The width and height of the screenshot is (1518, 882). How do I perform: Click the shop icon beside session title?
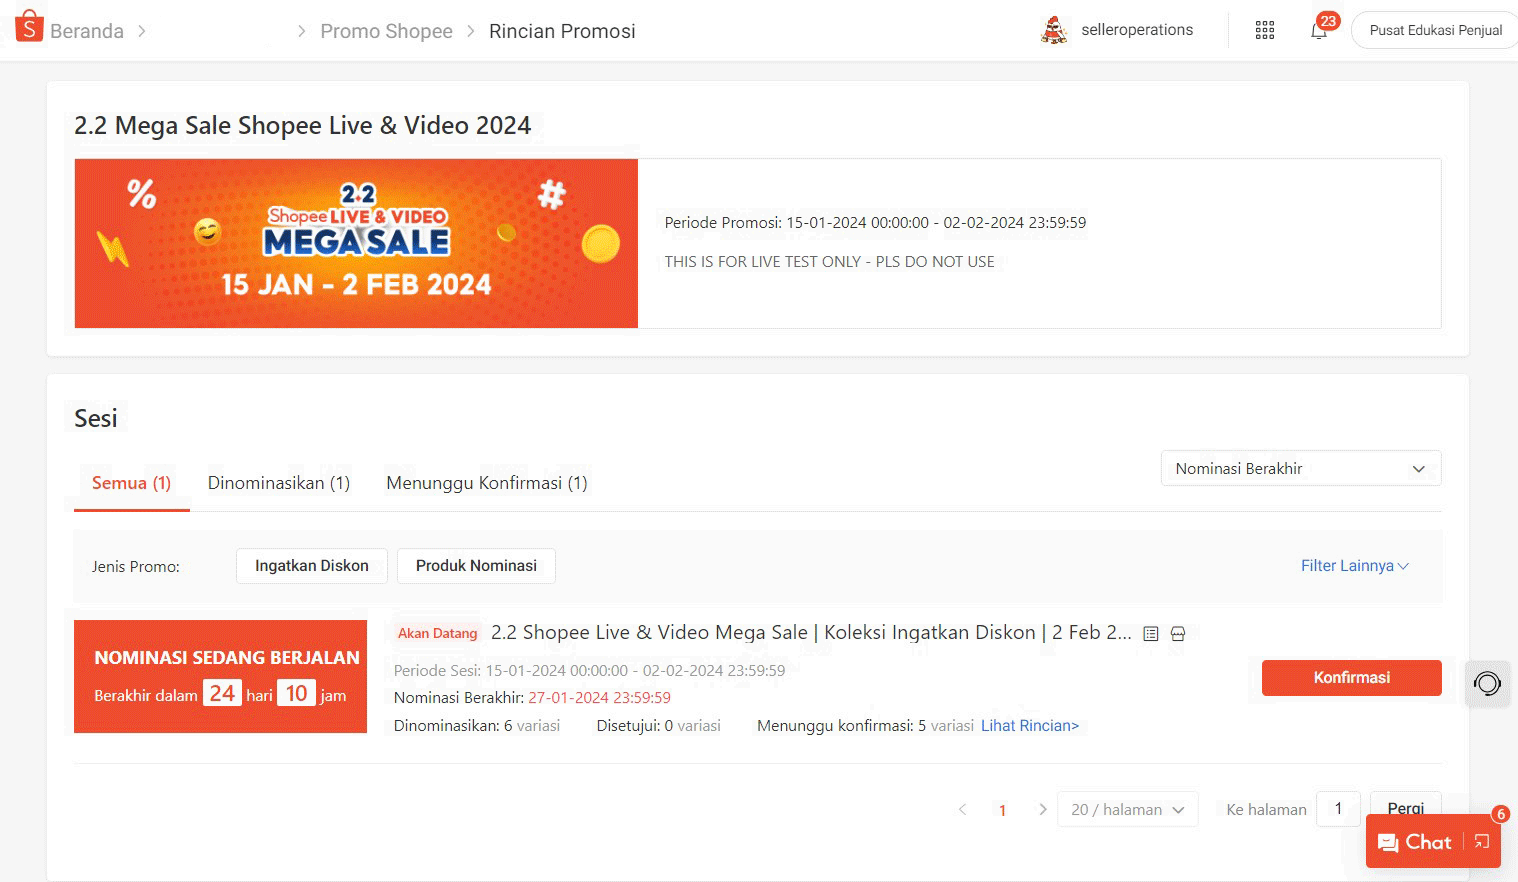(1178, 634)
